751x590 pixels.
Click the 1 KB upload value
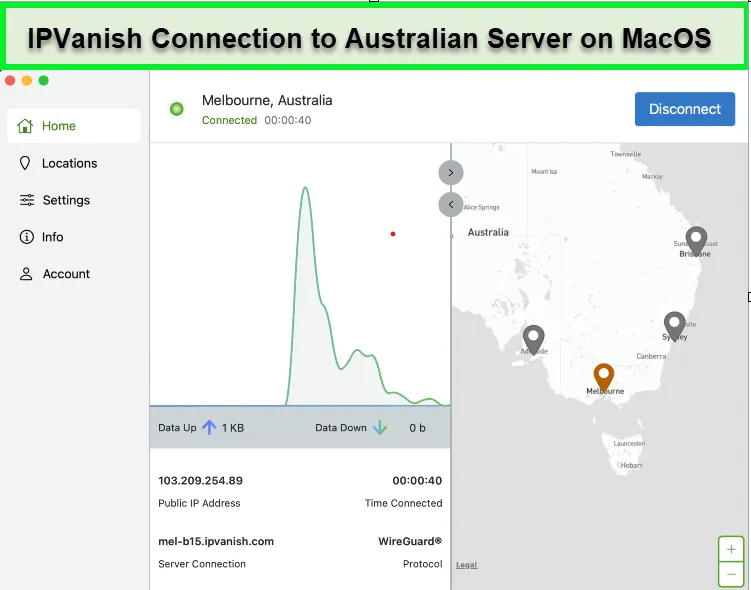tap(233, 428)
